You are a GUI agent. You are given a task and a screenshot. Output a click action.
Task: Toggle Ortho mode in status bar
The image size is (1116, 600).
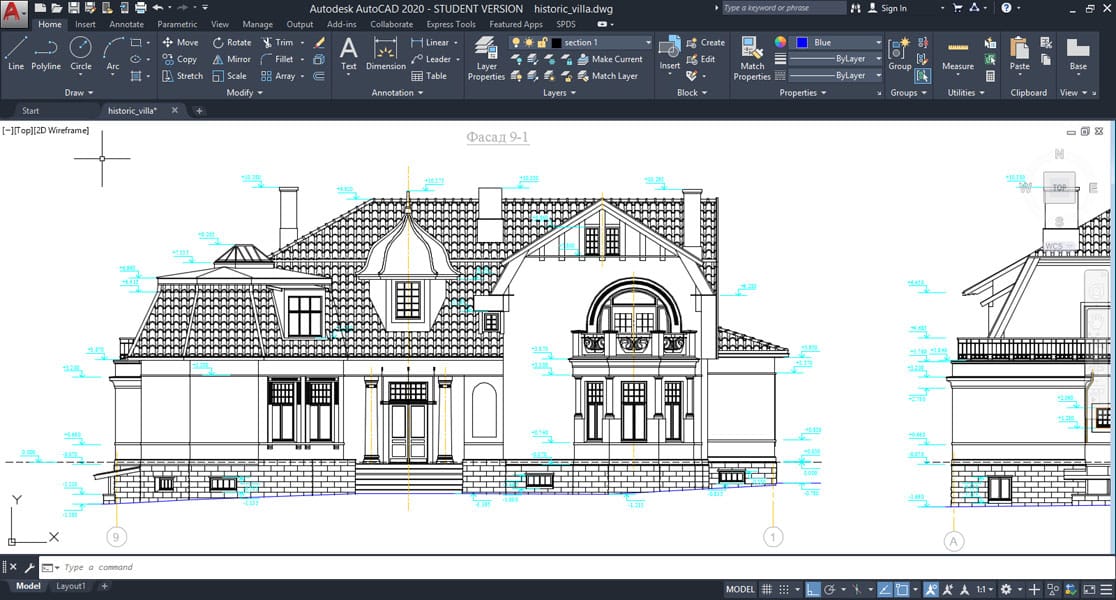point(813,589)
